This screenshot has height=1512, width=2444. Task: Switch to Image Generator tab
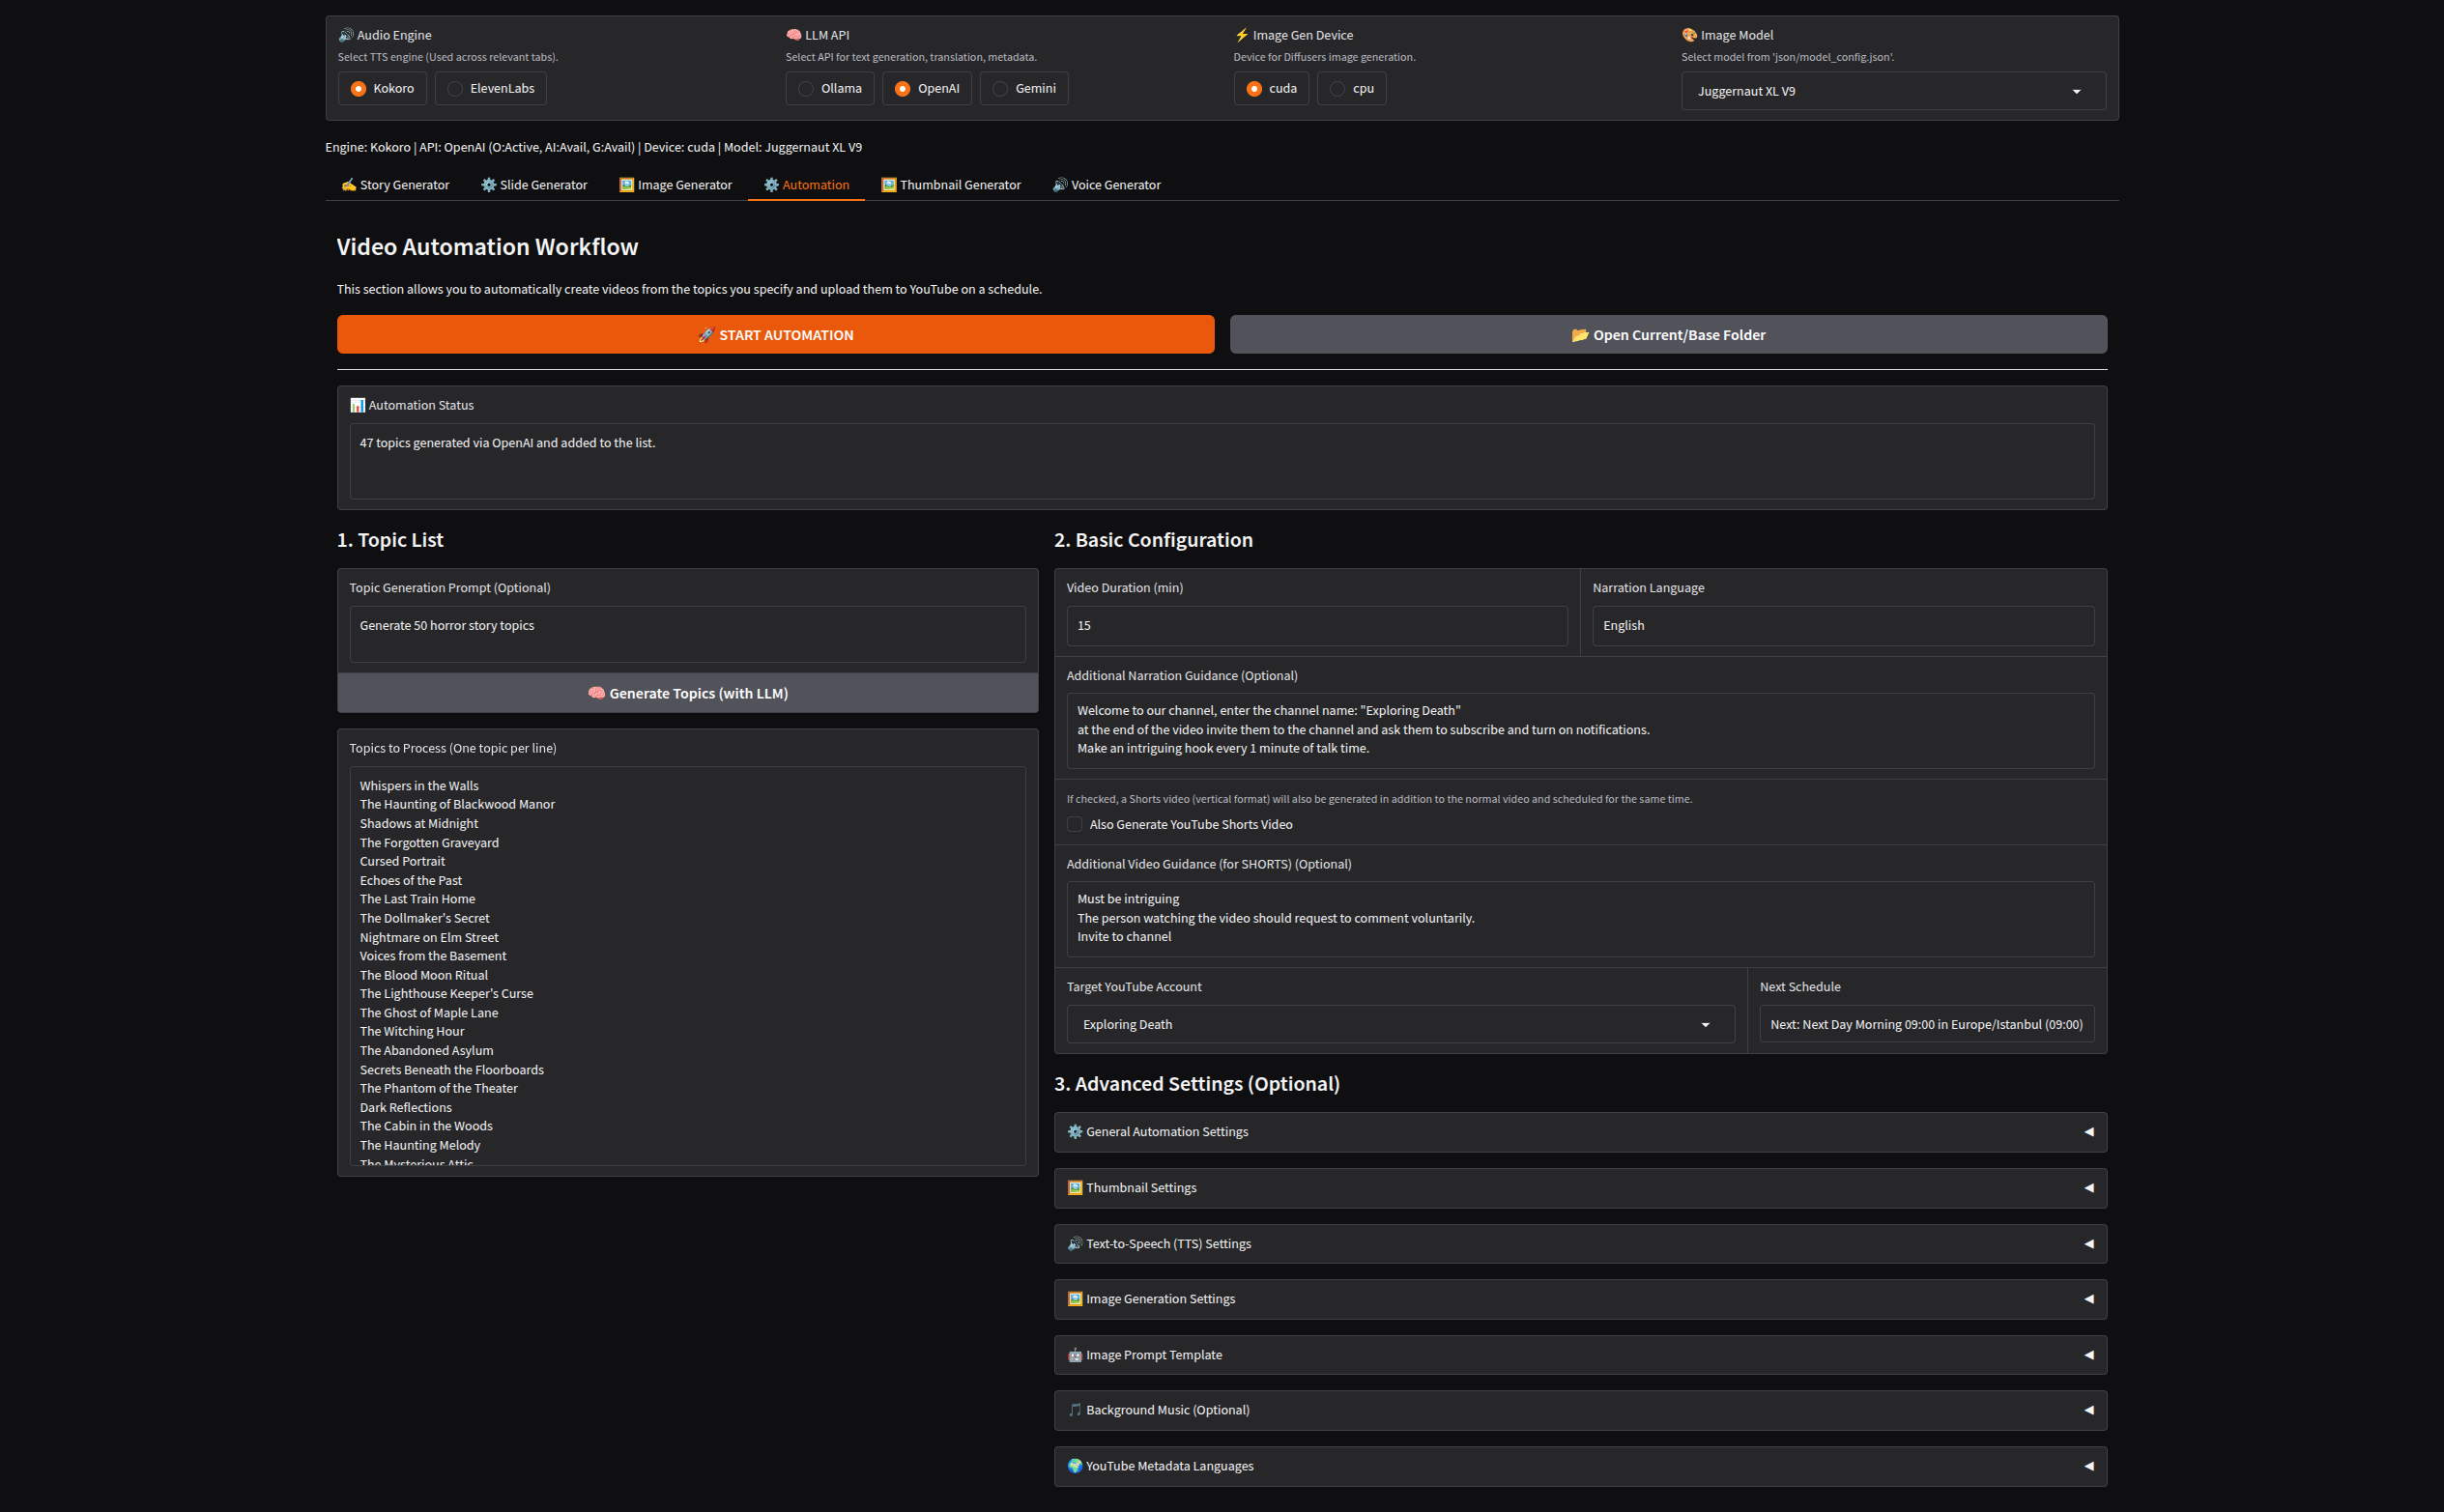coord(675,185)
